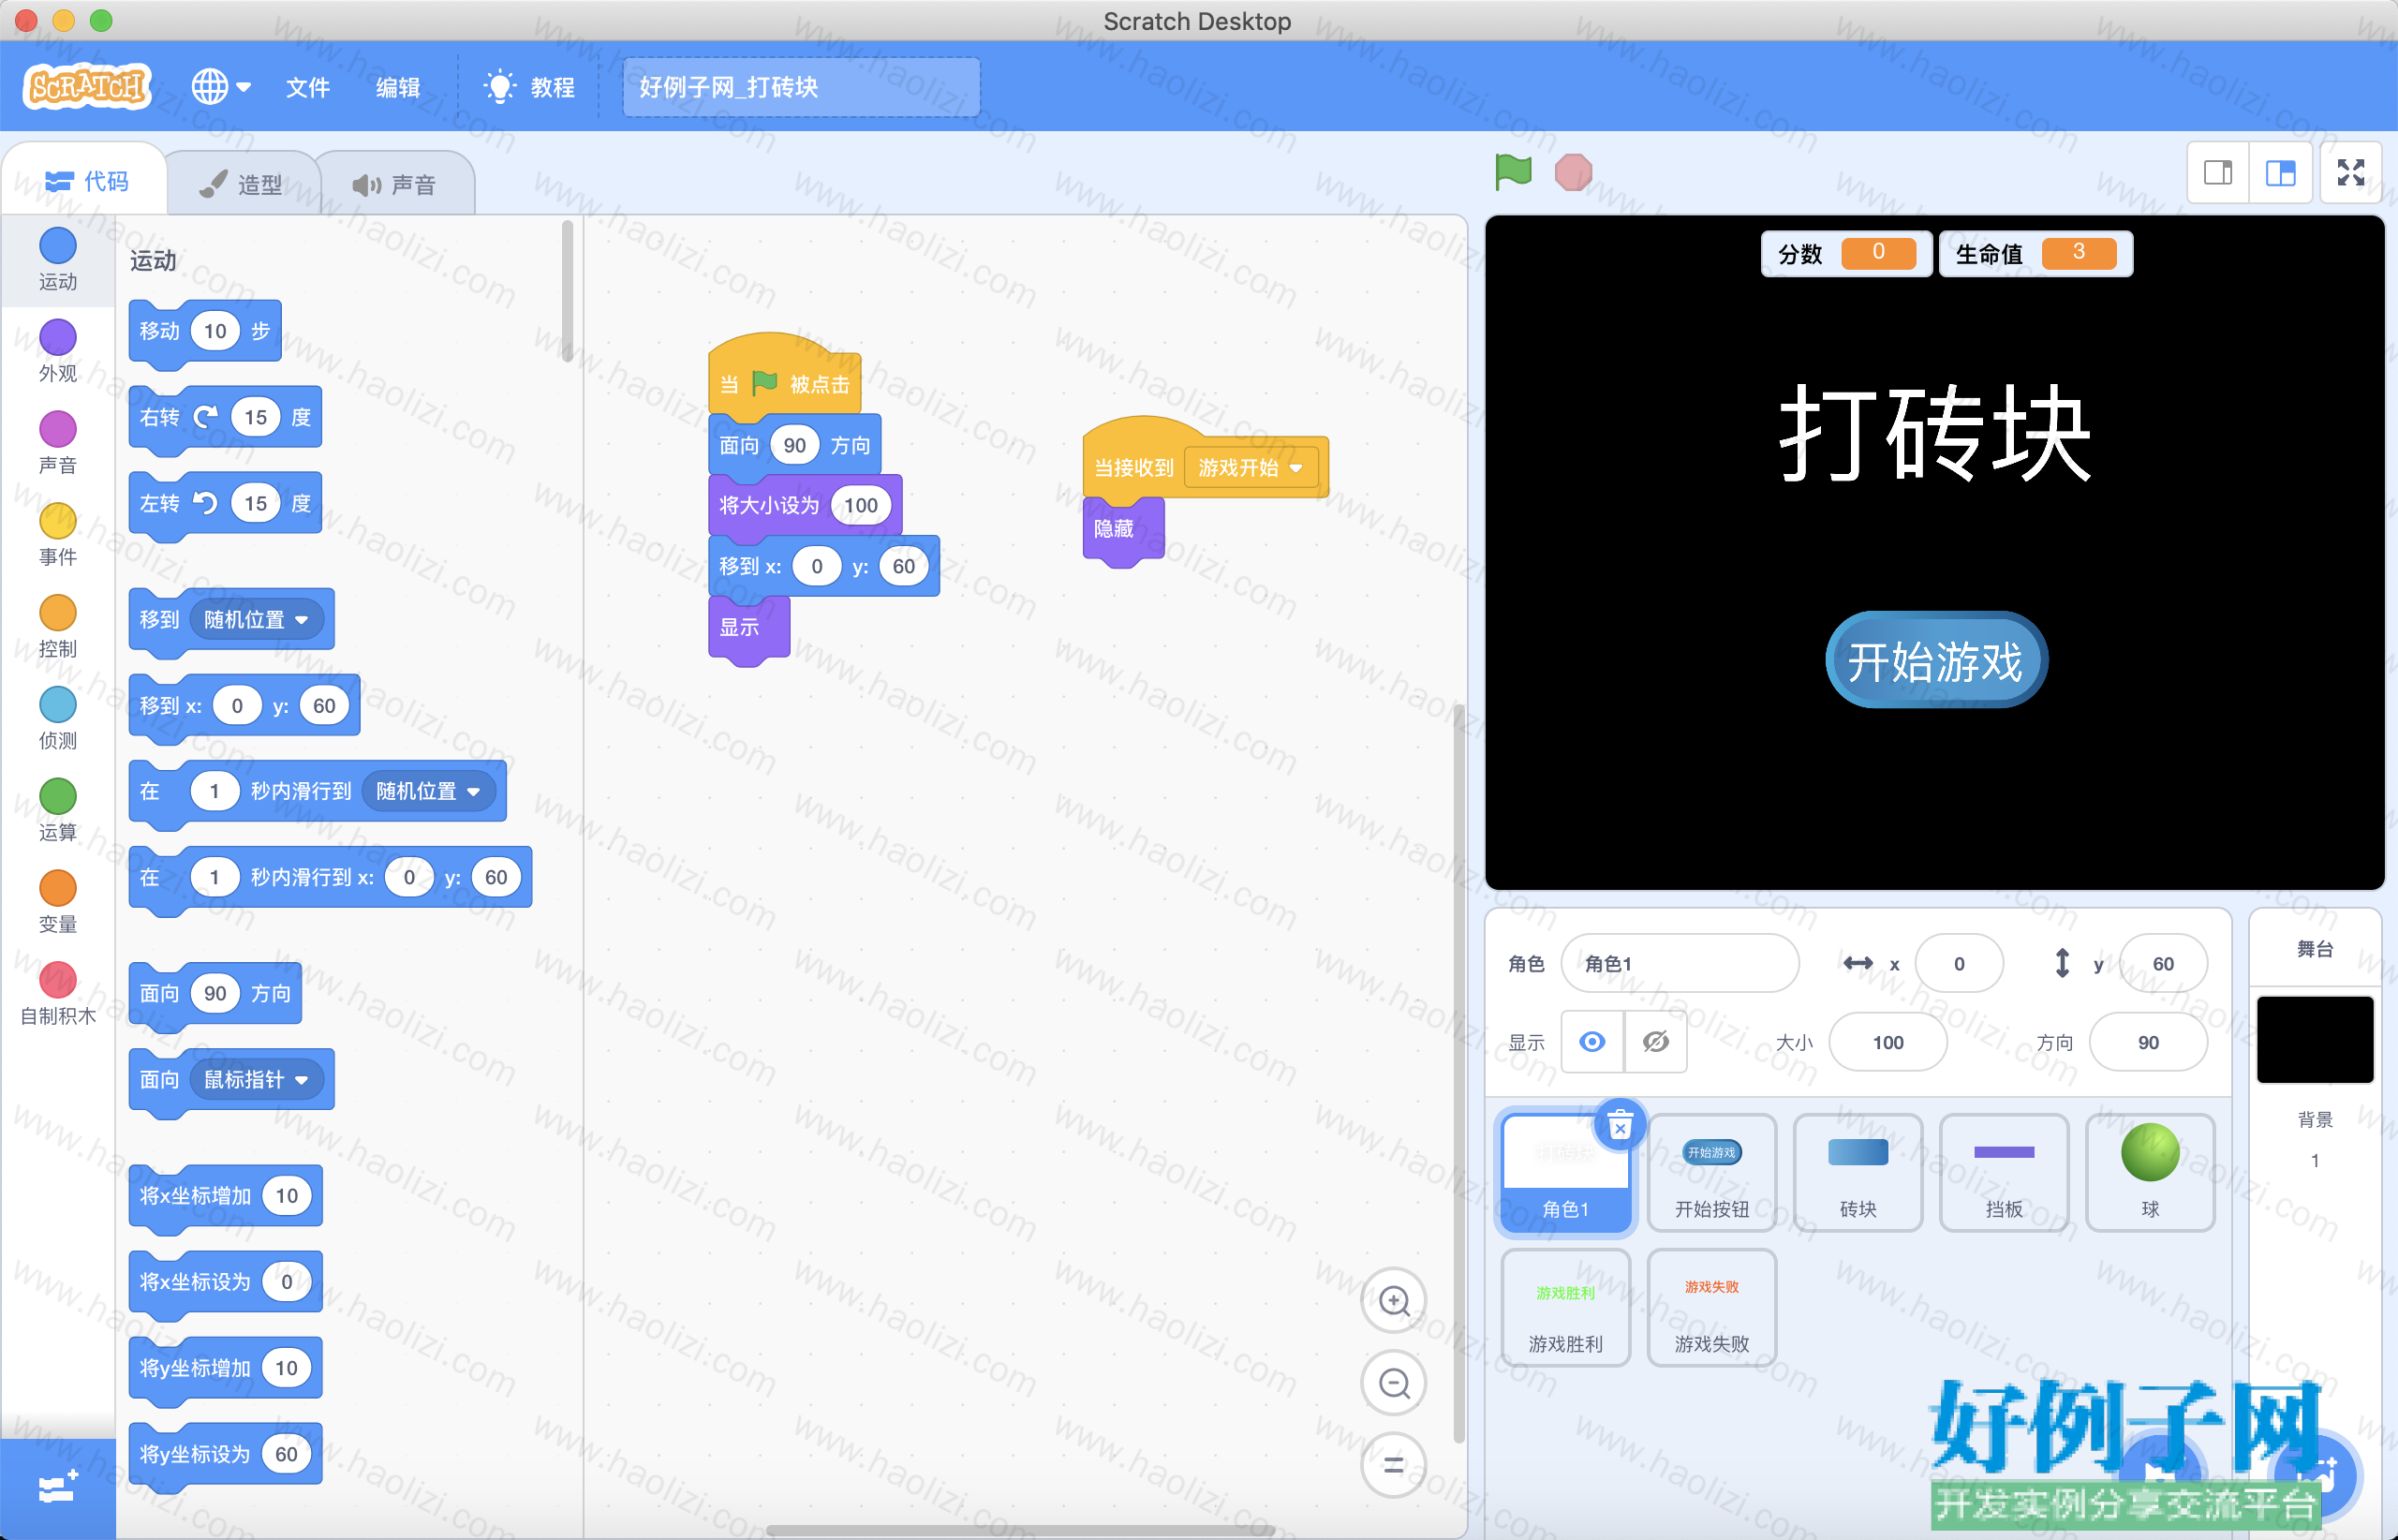The image size is (2398, 1540).
Task: Switch to large stage layout
Action: point(2280,173)
